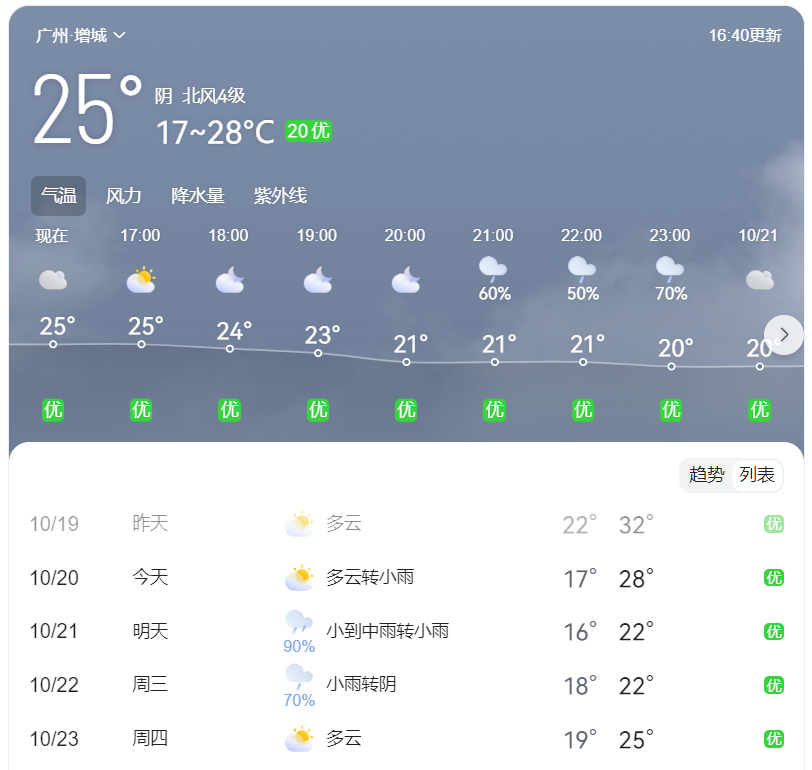Click the 阴 北风4级 condition text
Image resolution: width=812 pixels, height=770 pixels.
[x=200, y=96]
